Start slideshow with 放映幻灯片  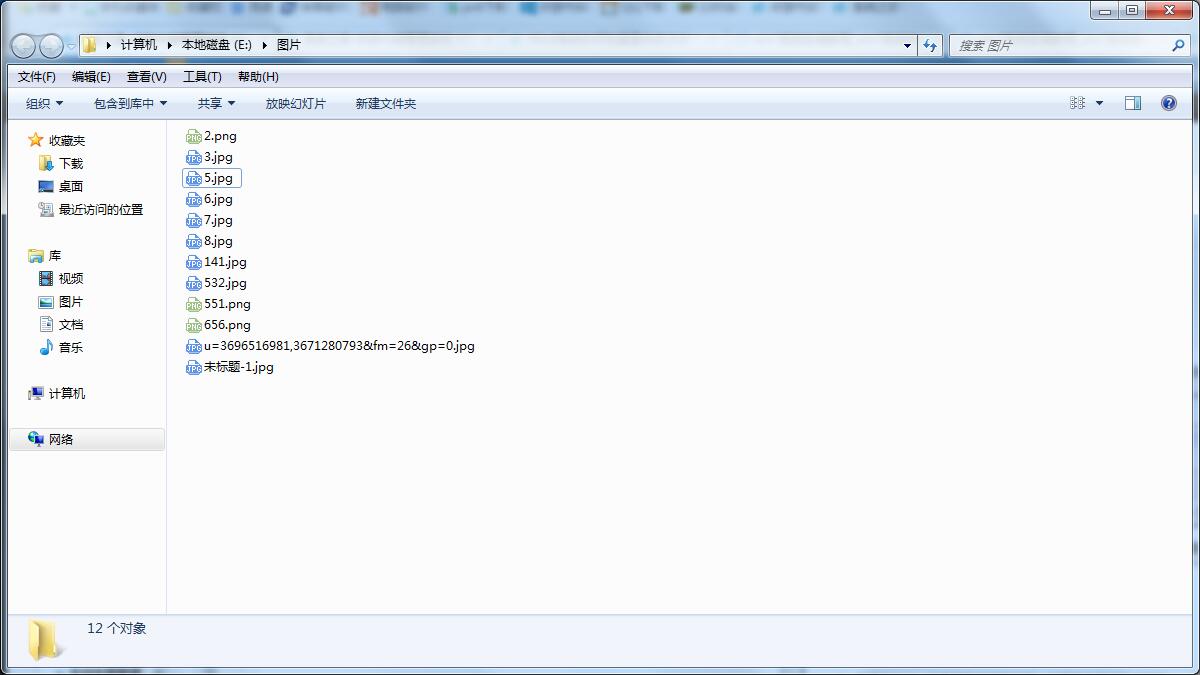click(x=296, y=103)
